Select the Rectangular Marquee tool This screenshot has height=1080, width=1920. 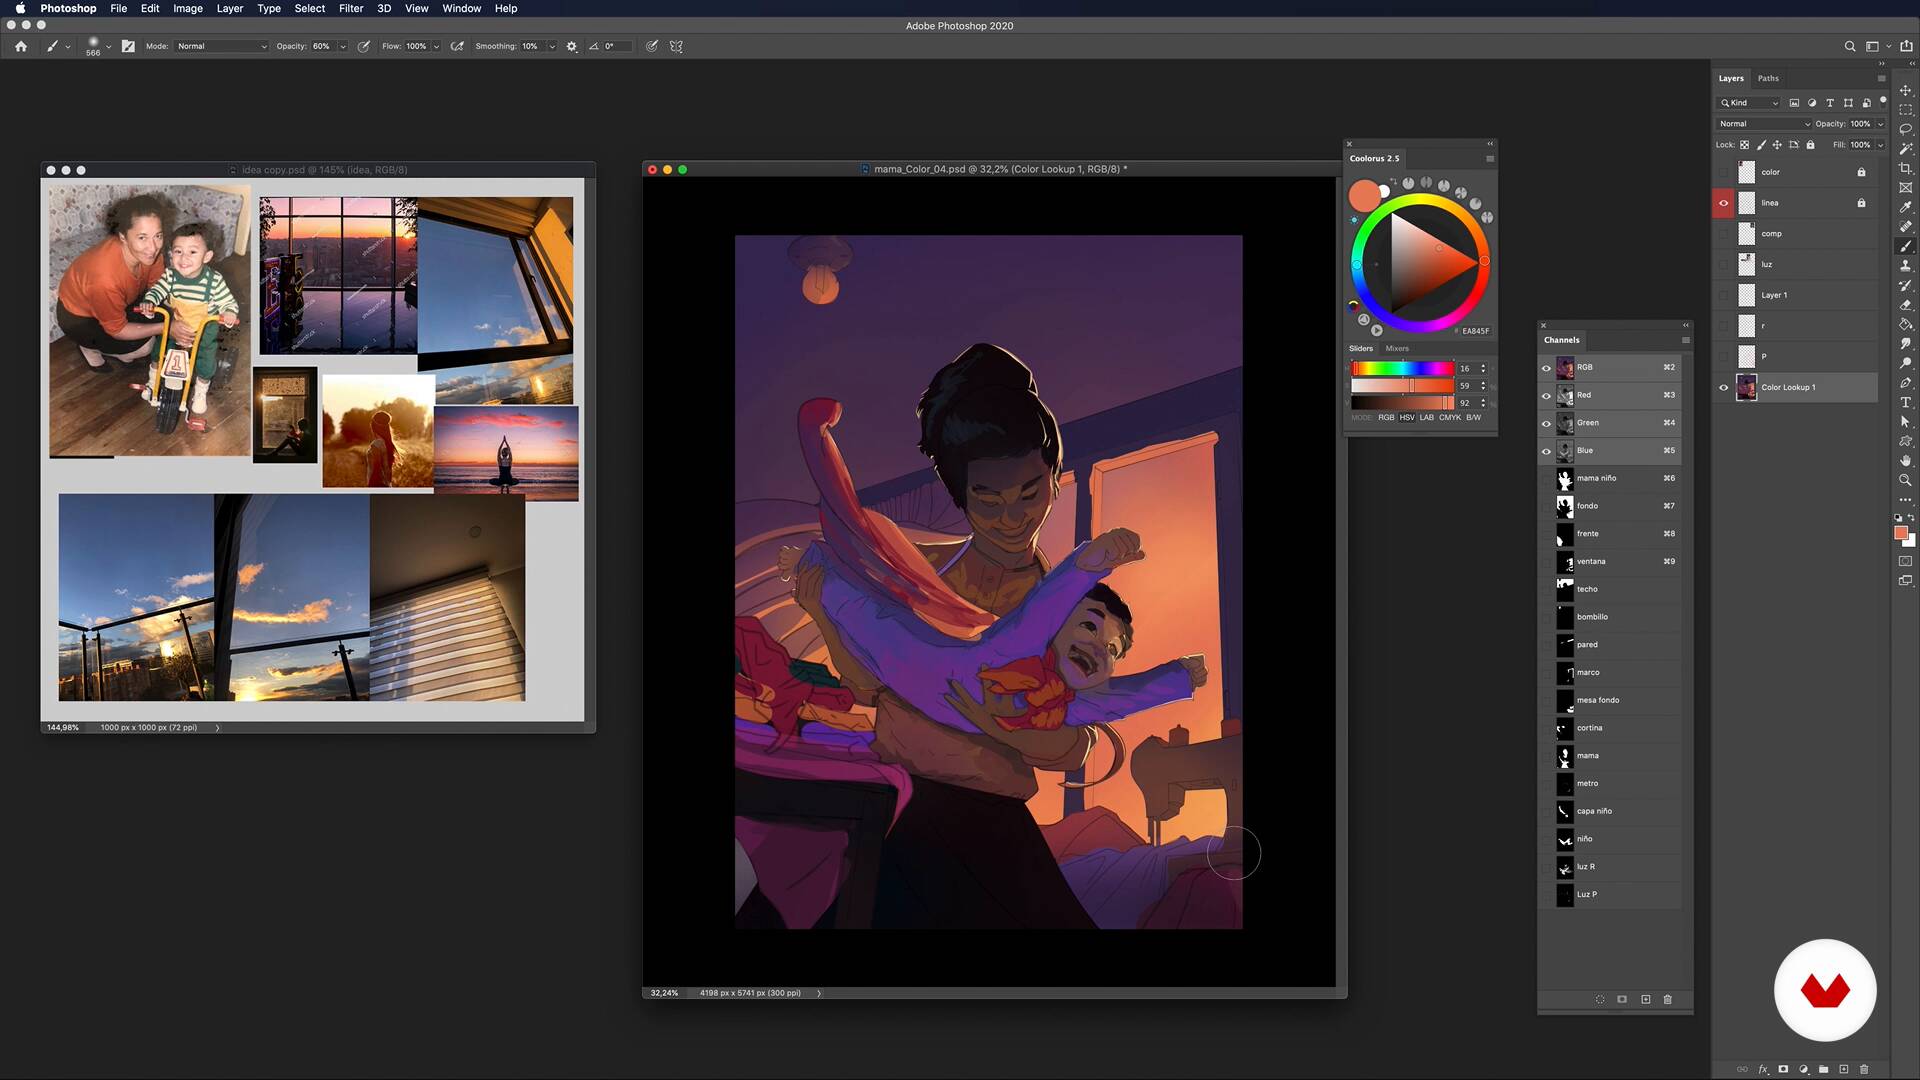[x=1905, y=110]
